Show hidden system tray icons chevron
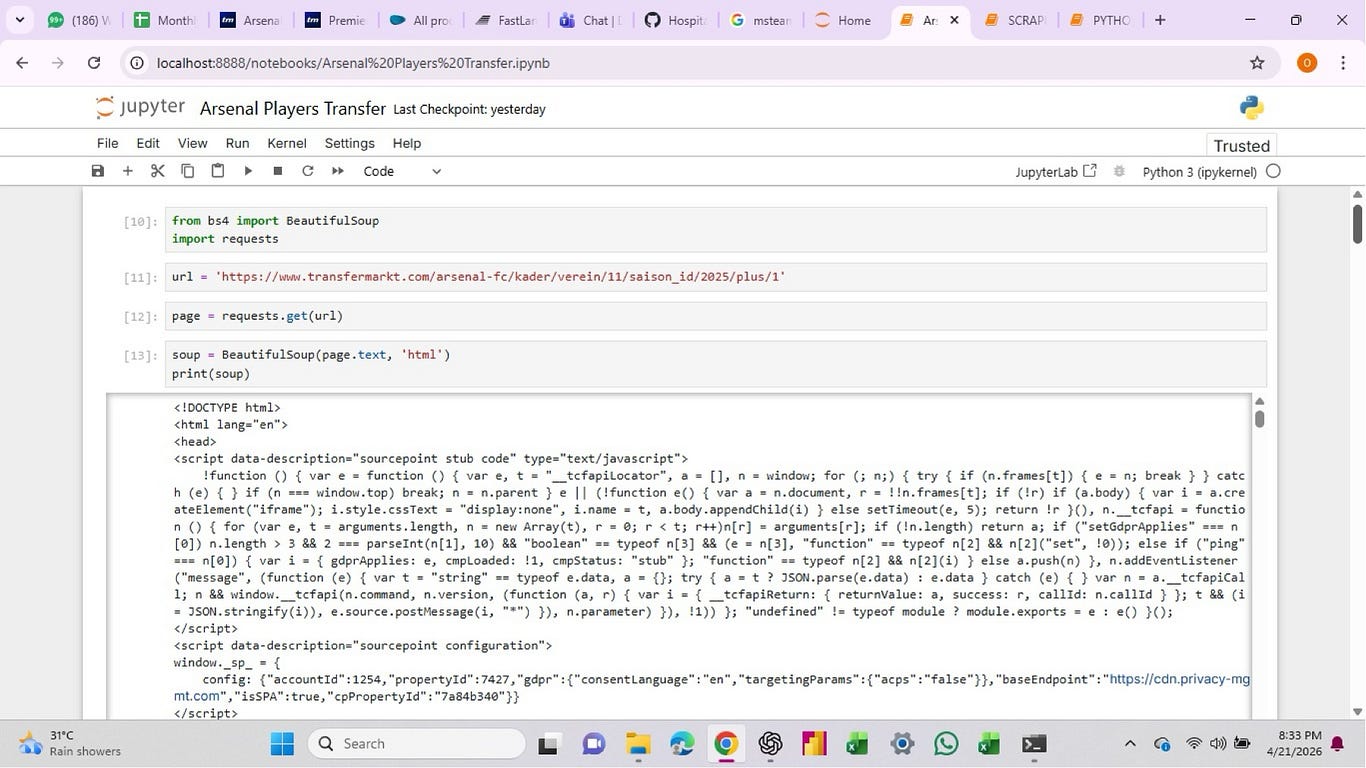This screenshot has width=1366, height=768. click(1130, 744)
